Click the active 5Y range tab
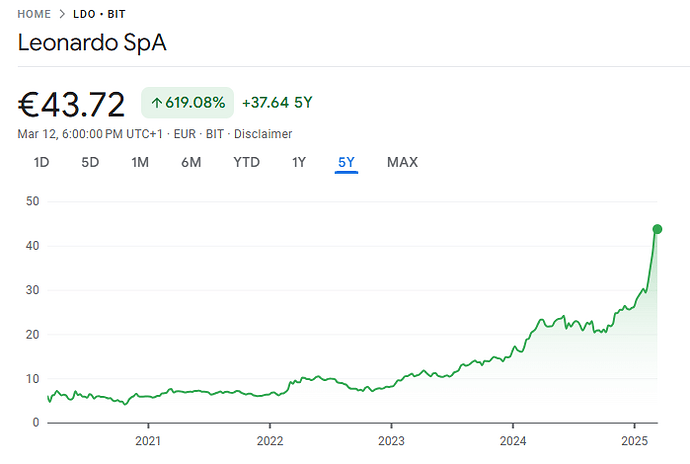 coord(346,162)
